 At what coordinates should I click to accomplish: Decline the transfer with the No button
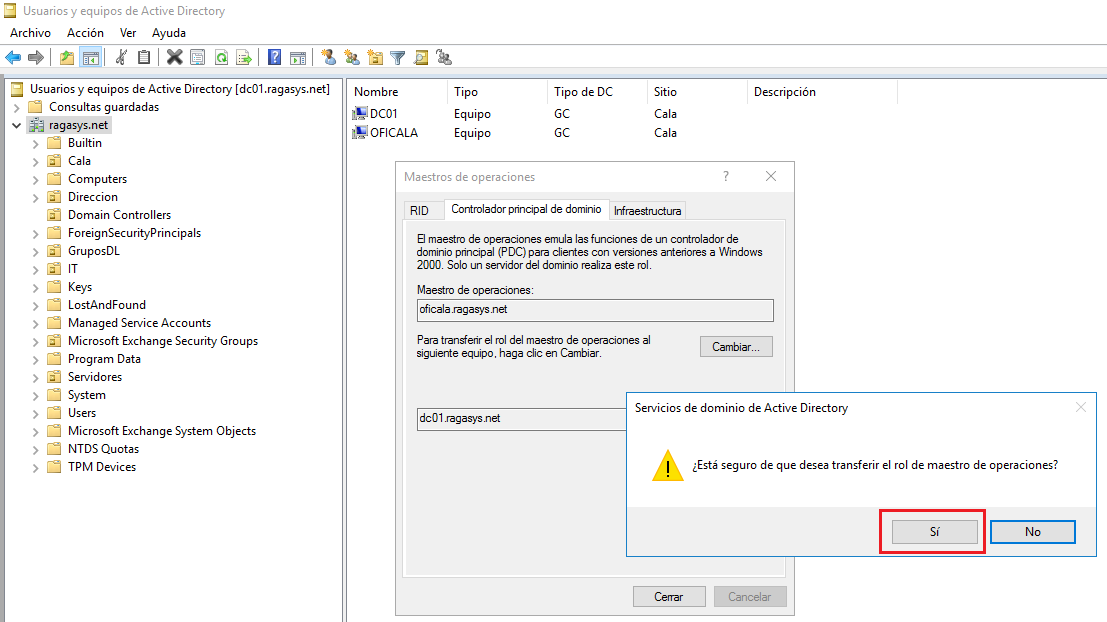pyautogui.click(x=1033, y=532)
